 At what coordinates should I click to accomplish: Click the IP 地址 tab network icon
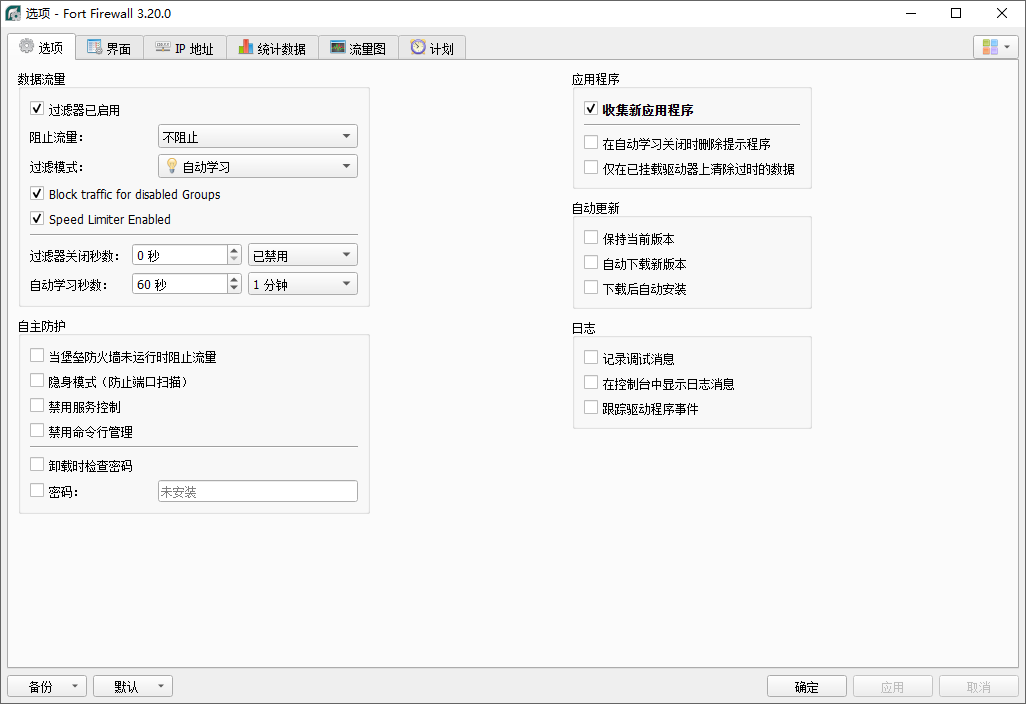pos(162,47)
